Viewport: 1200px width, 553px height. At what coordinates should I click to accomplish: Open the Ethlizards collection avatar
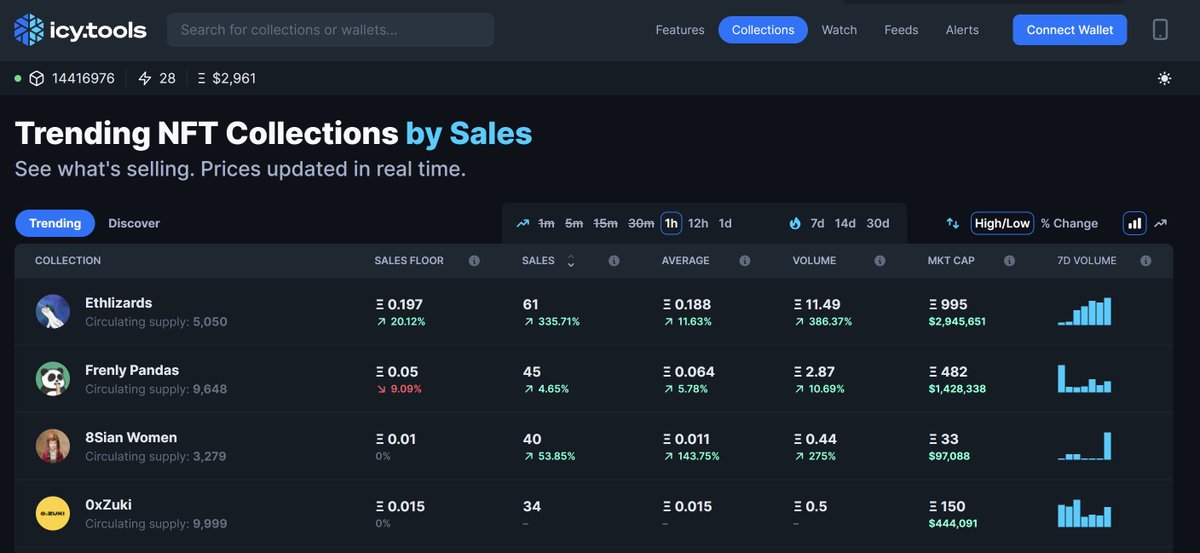coord(53,312)
